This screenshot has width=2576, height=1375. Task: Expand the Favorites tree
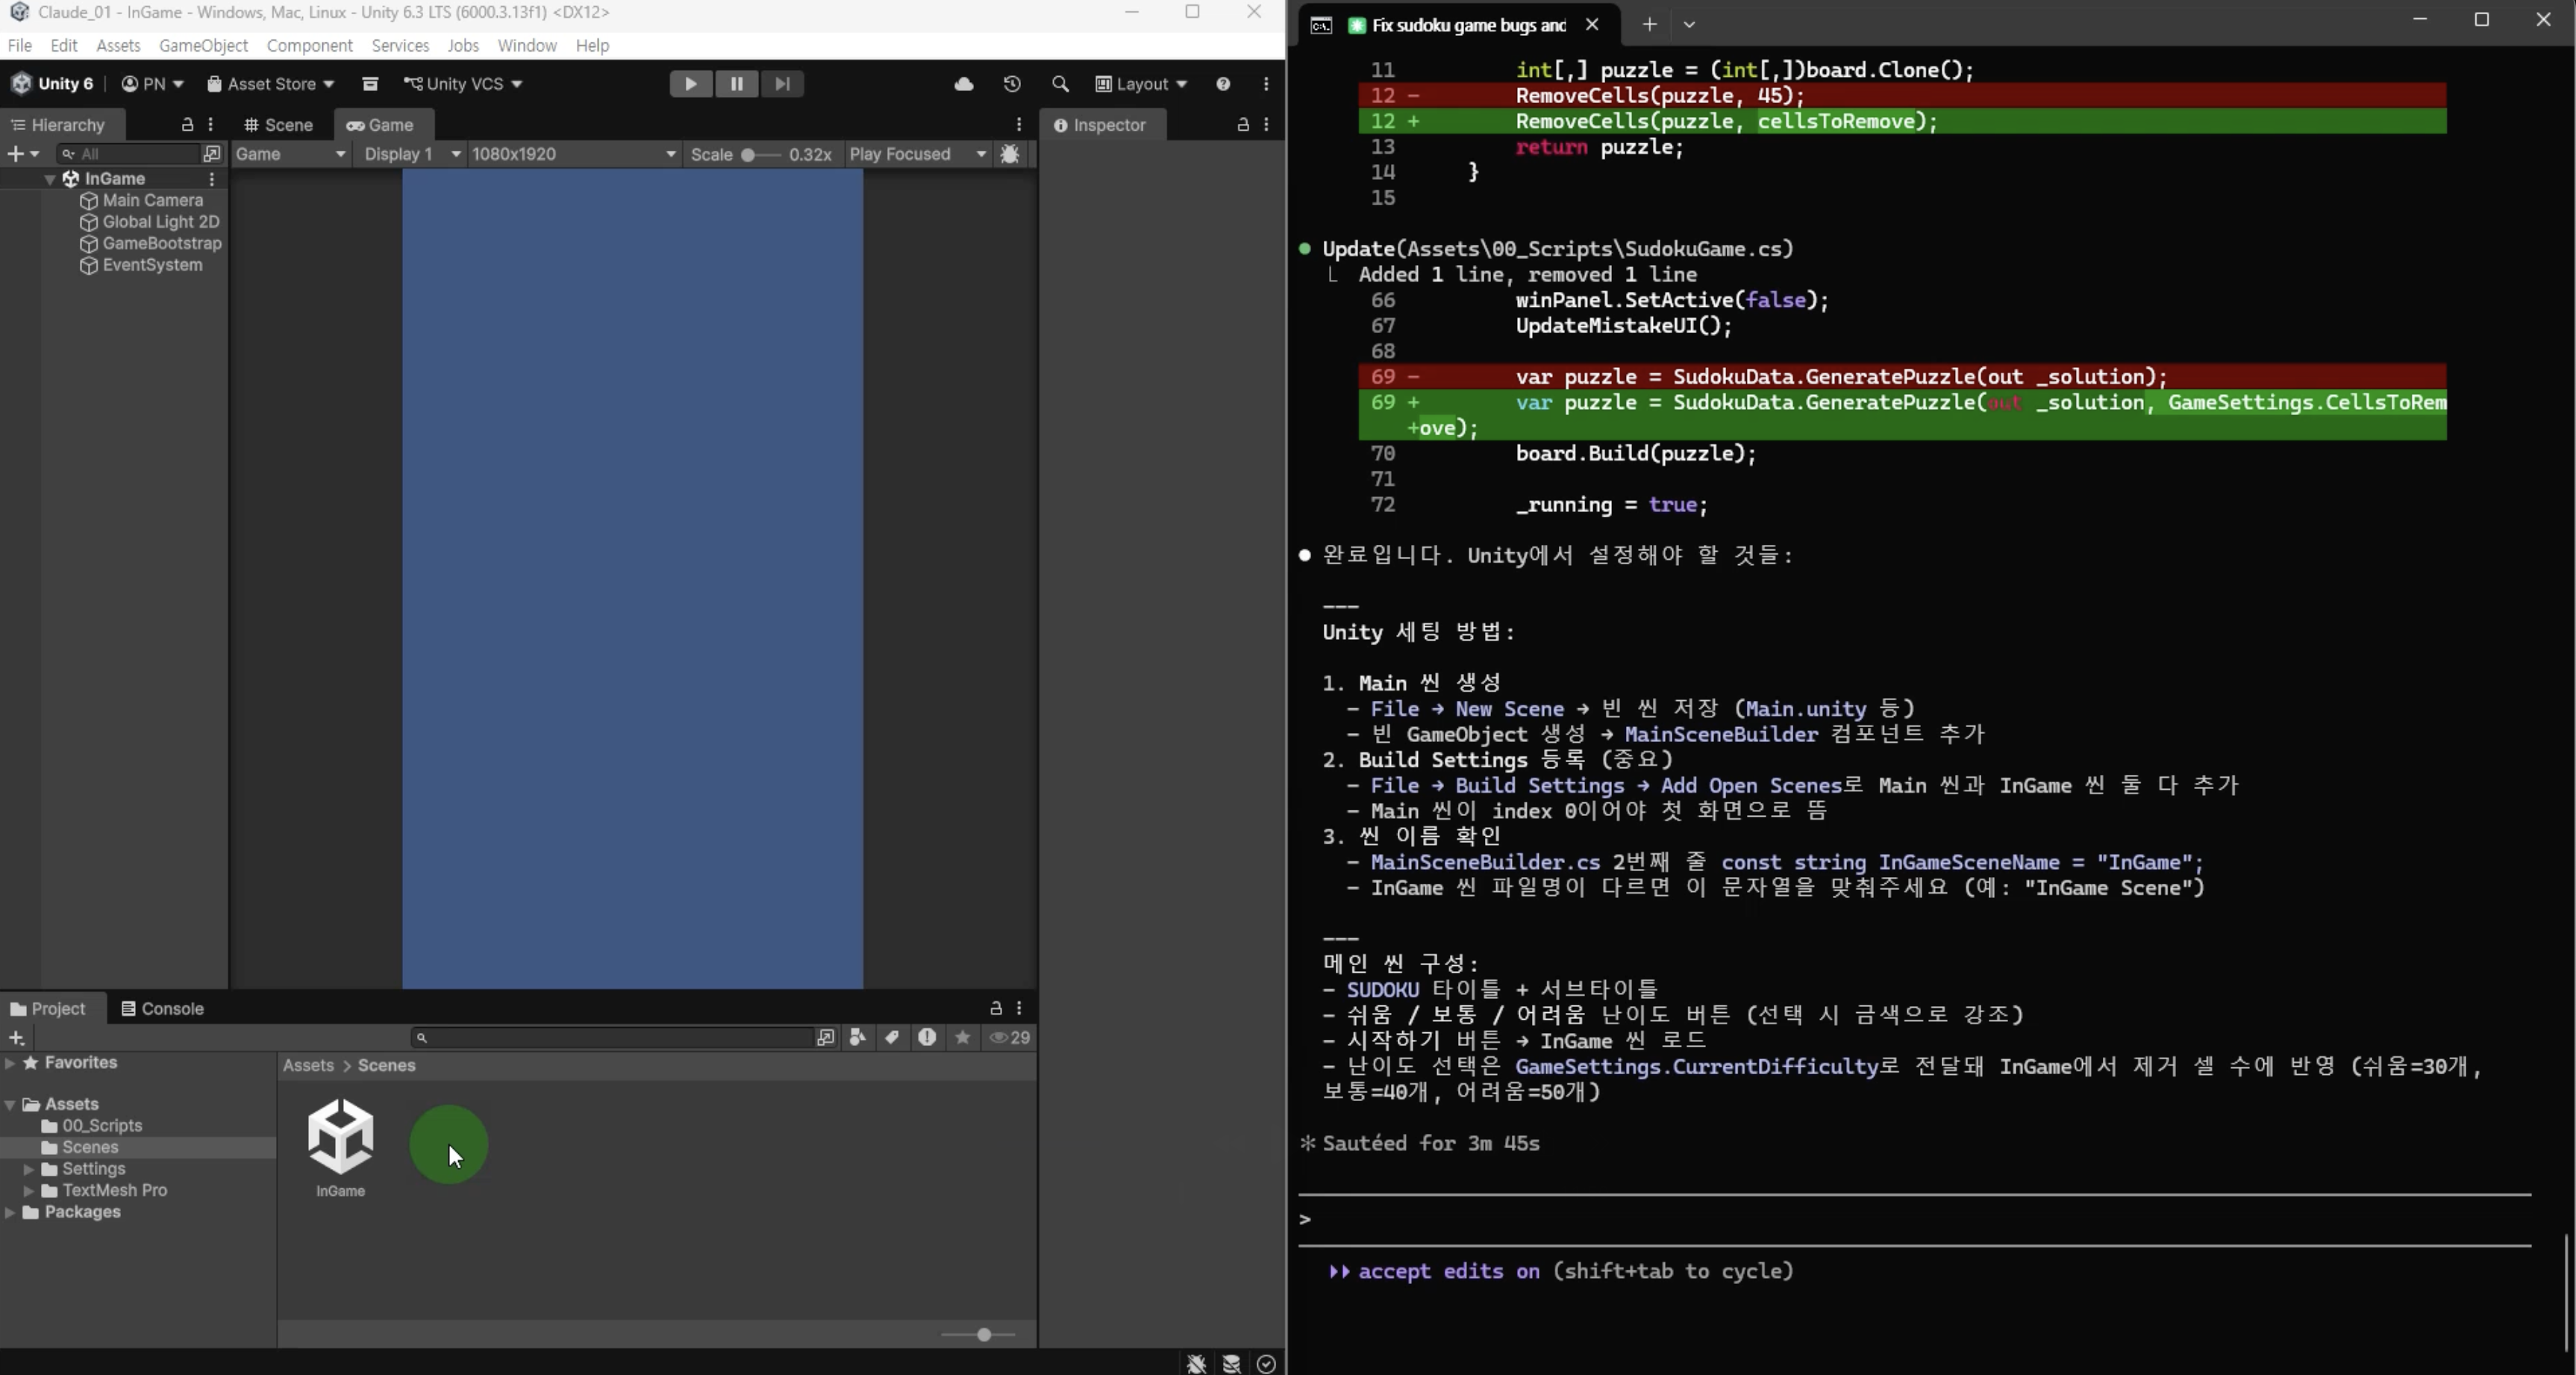[x=10, y=1063]
